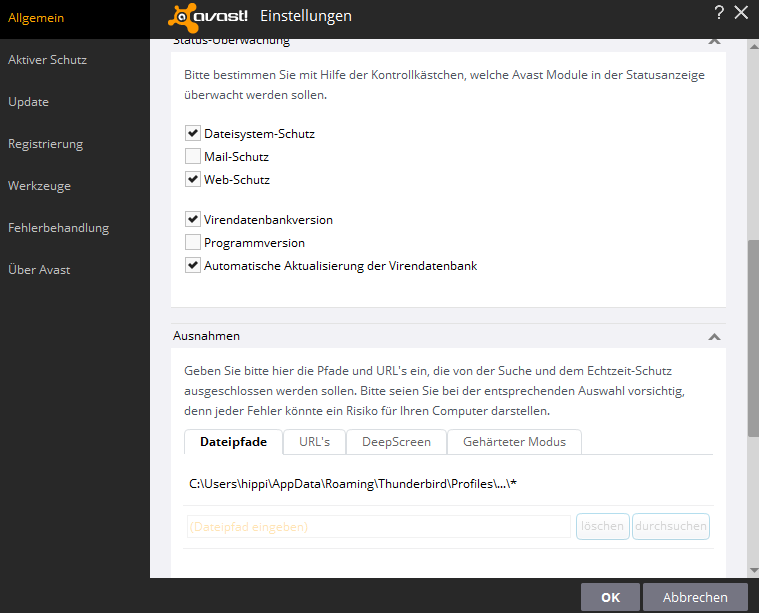This screenshot has width=759, height=613.
Task: Open the DeepScreen tab
Action: point(396,441)
